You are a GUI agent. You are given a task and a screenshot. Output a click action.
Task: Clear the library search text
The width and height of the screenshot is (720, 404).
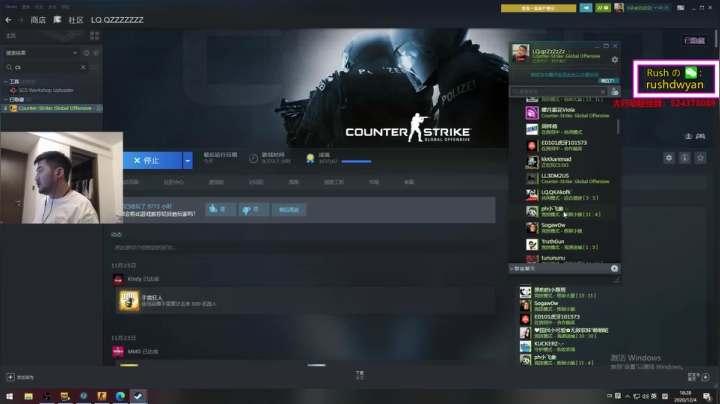[x=83, y=67]
